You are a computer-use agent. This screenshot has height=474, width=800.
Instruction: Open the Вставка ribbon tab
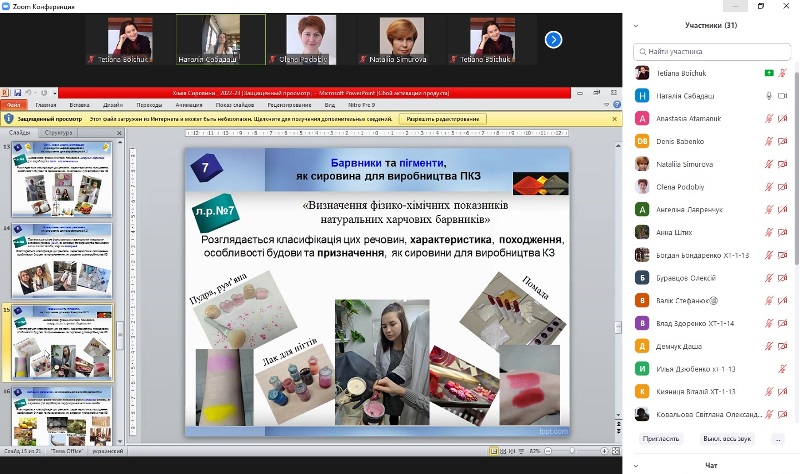80,105
